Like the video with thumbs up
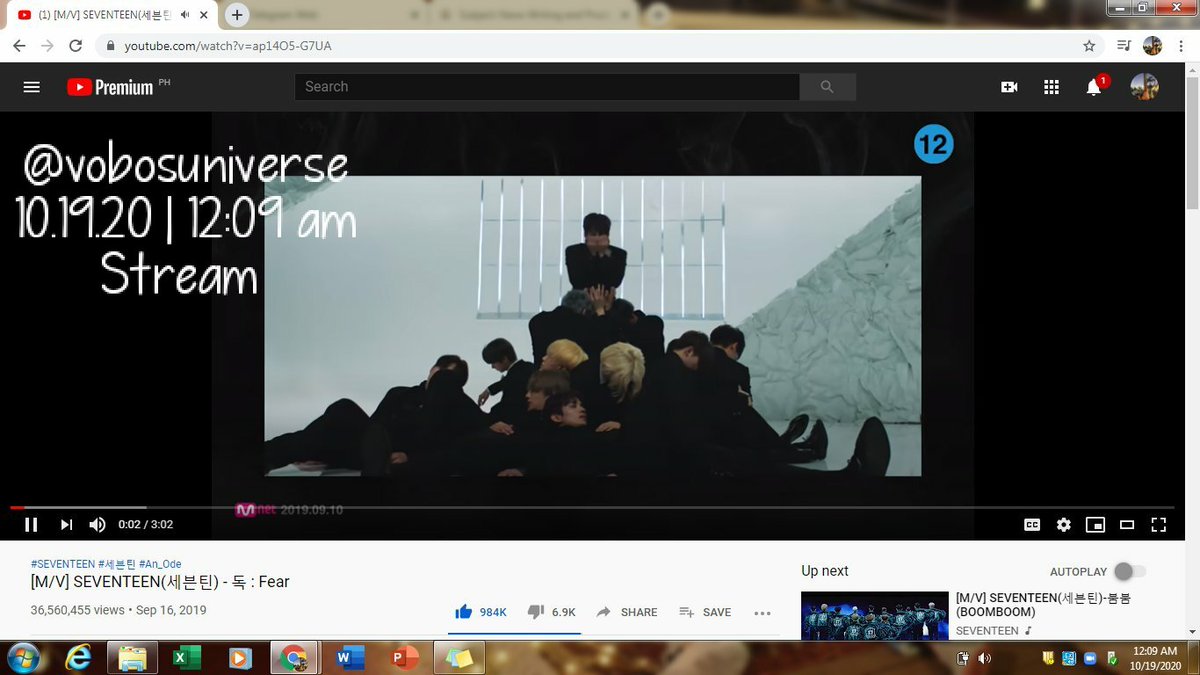 click(x=481, y=612)
